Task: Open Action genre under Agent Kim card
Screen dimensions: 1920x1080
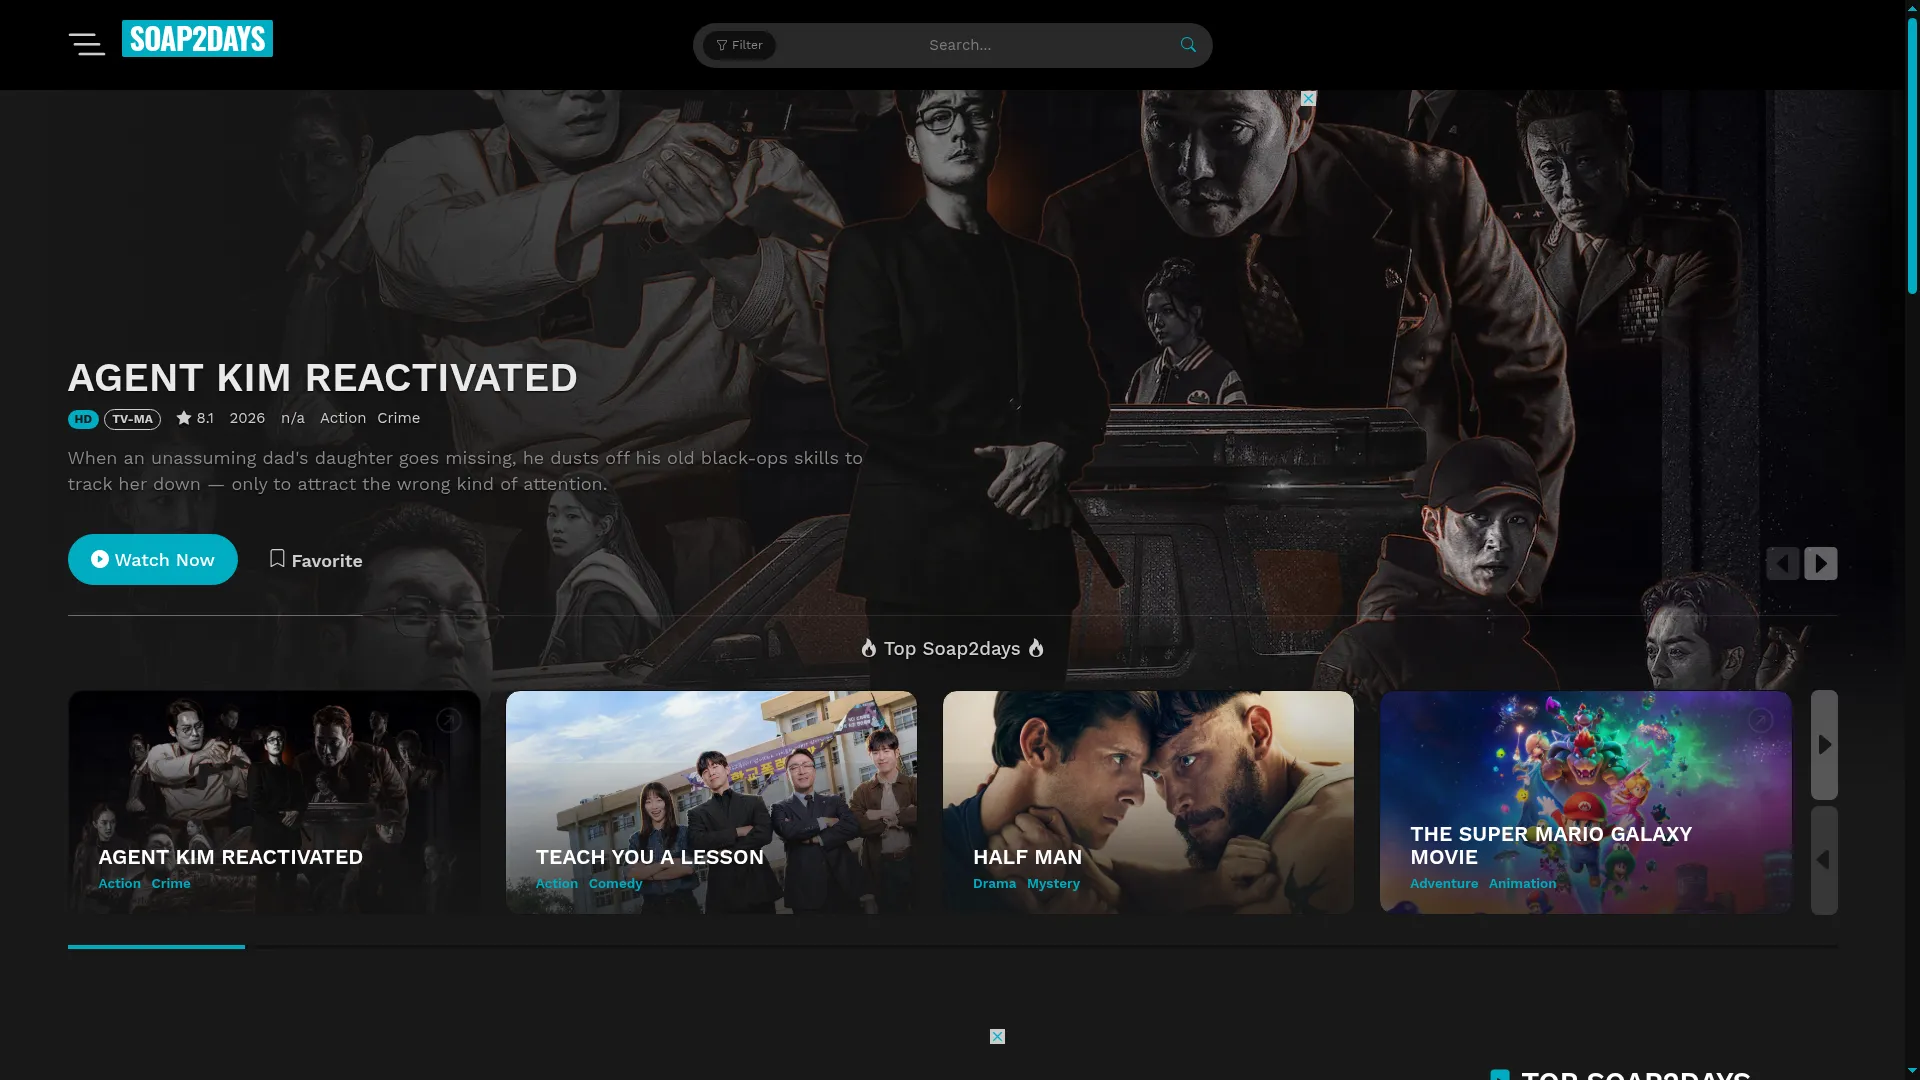Action: click(x=119, y=884)
